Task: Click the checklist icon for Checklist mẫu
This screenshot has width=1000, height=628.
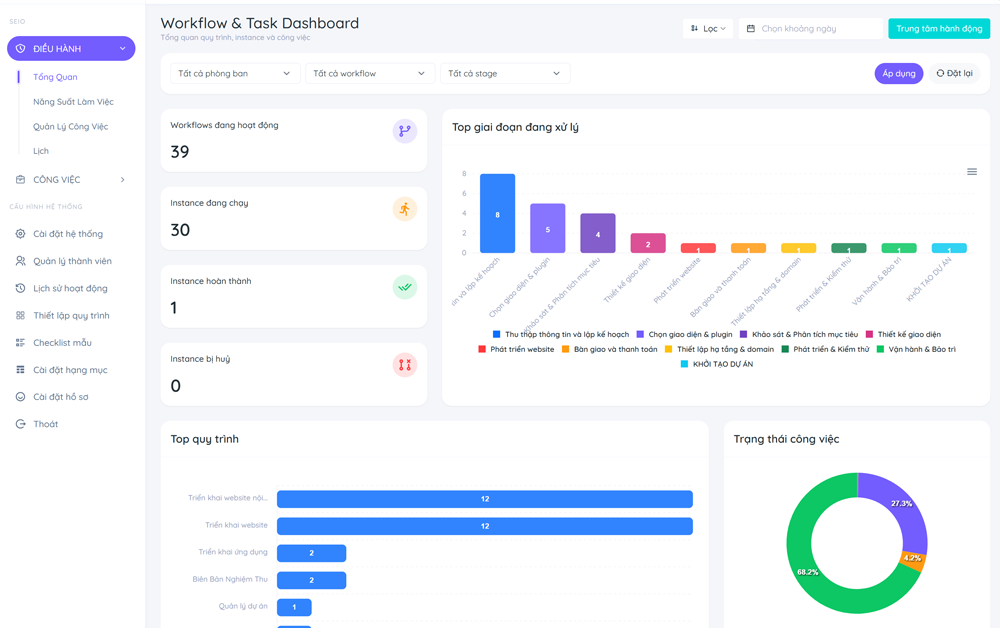Action: click(x=20, y=342)
